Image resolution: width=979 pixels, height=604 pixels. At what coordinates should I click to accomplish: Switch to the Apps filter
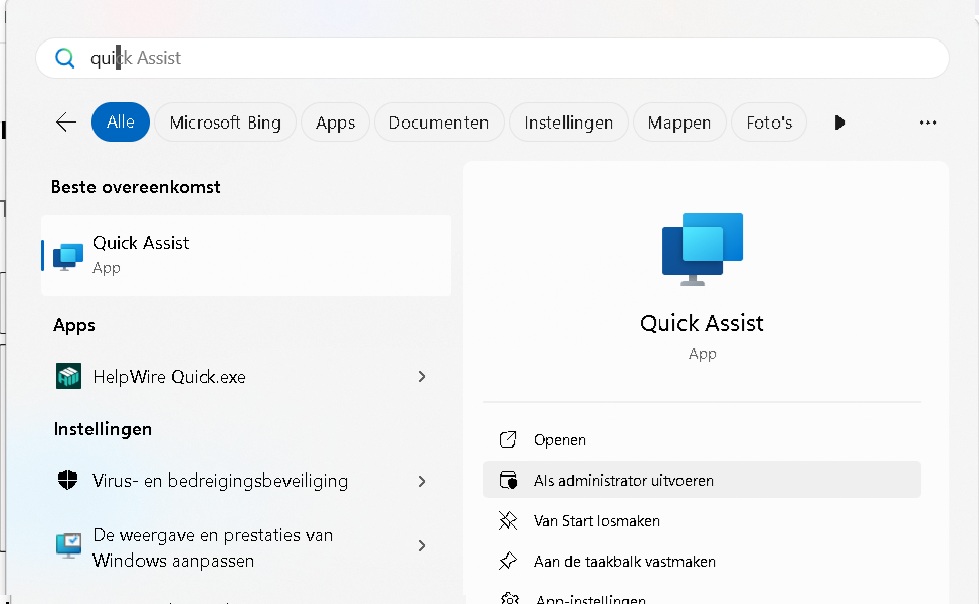click(335, 122)
